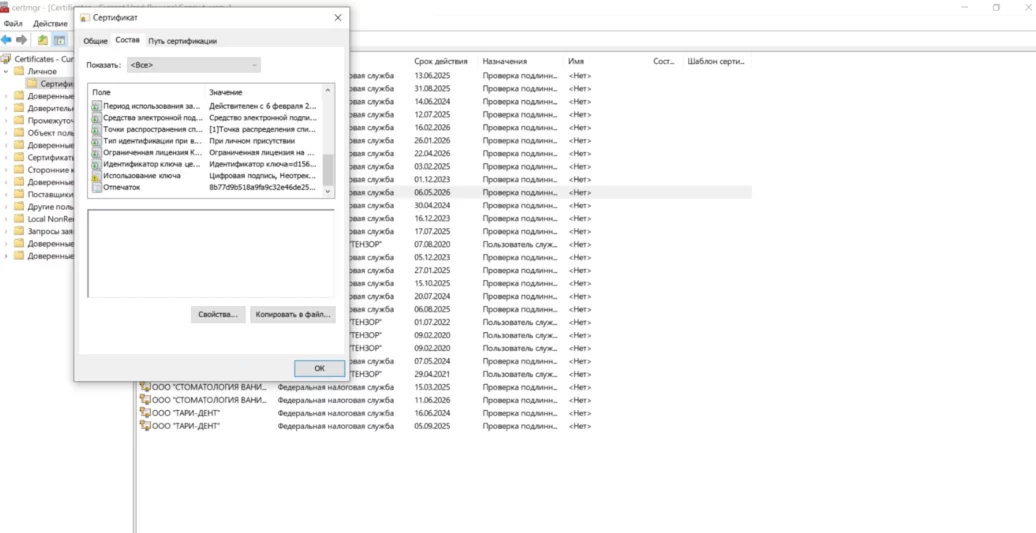
Task: Click the field list vertical scrollbar down arrow
Action: [328, 191]
